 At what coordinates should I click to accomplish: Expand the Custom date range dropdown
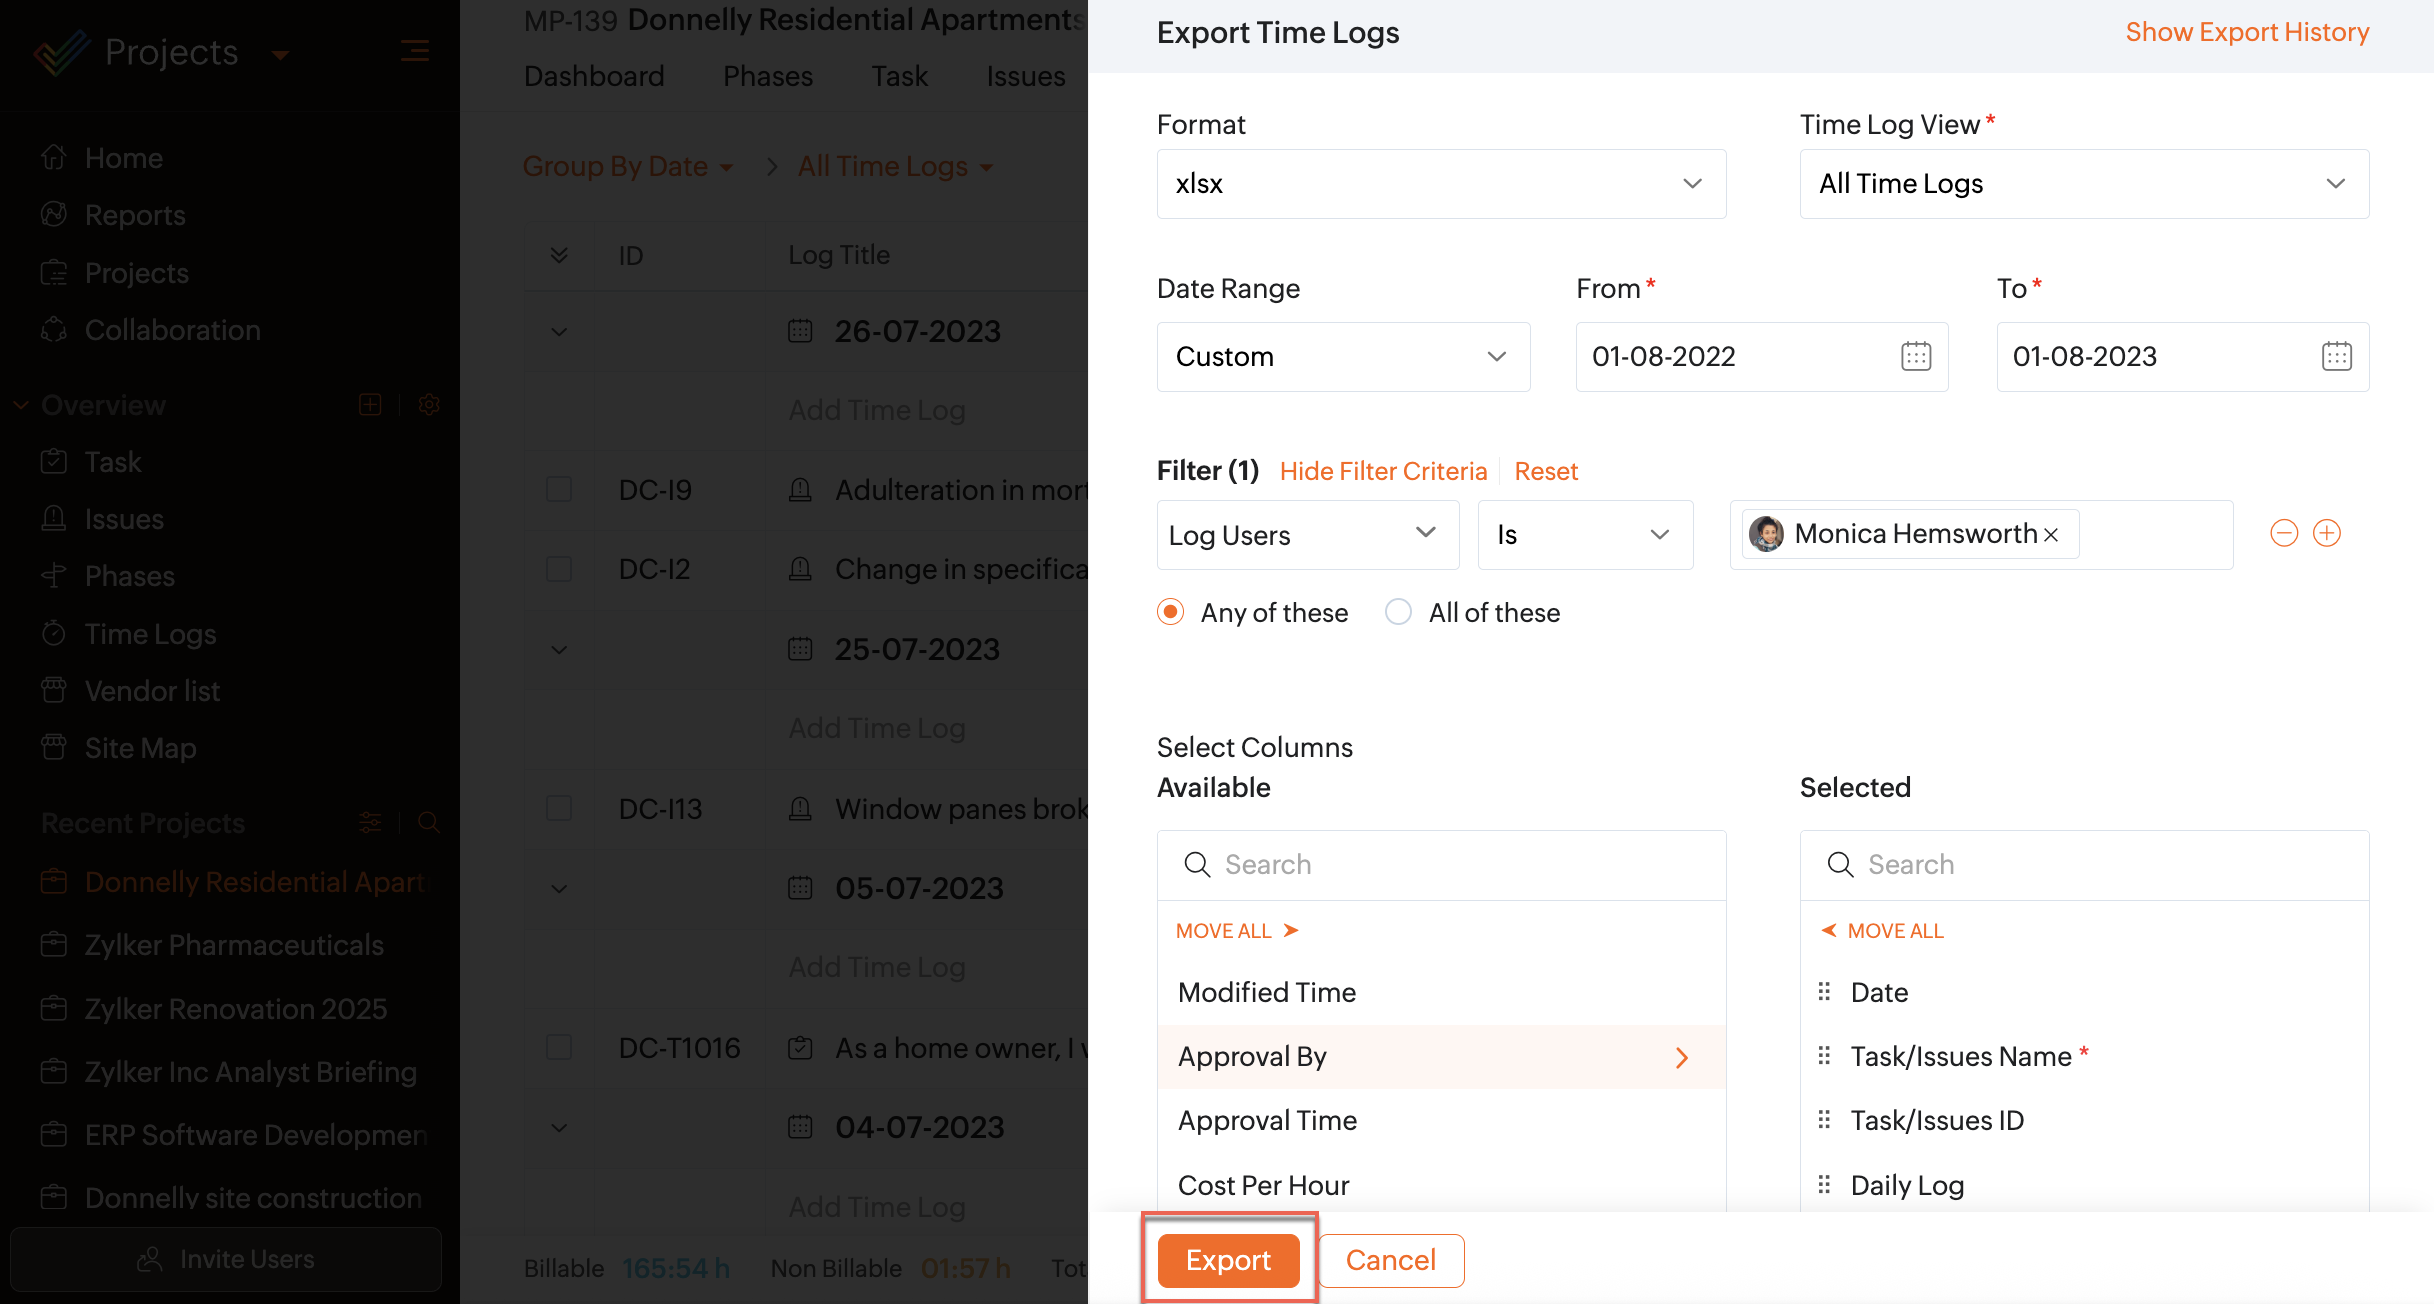tap(1342, 357)
